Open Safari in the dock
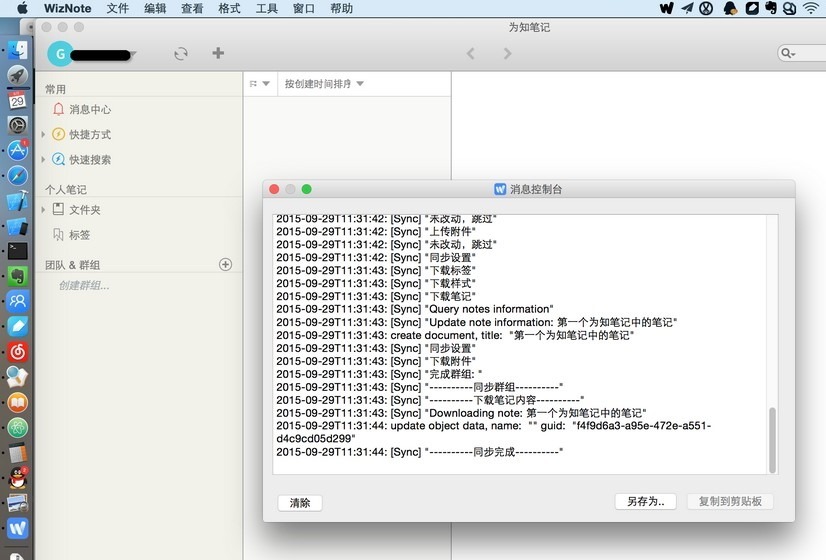This screenshot has width=826, height=560. coord(17,176)
